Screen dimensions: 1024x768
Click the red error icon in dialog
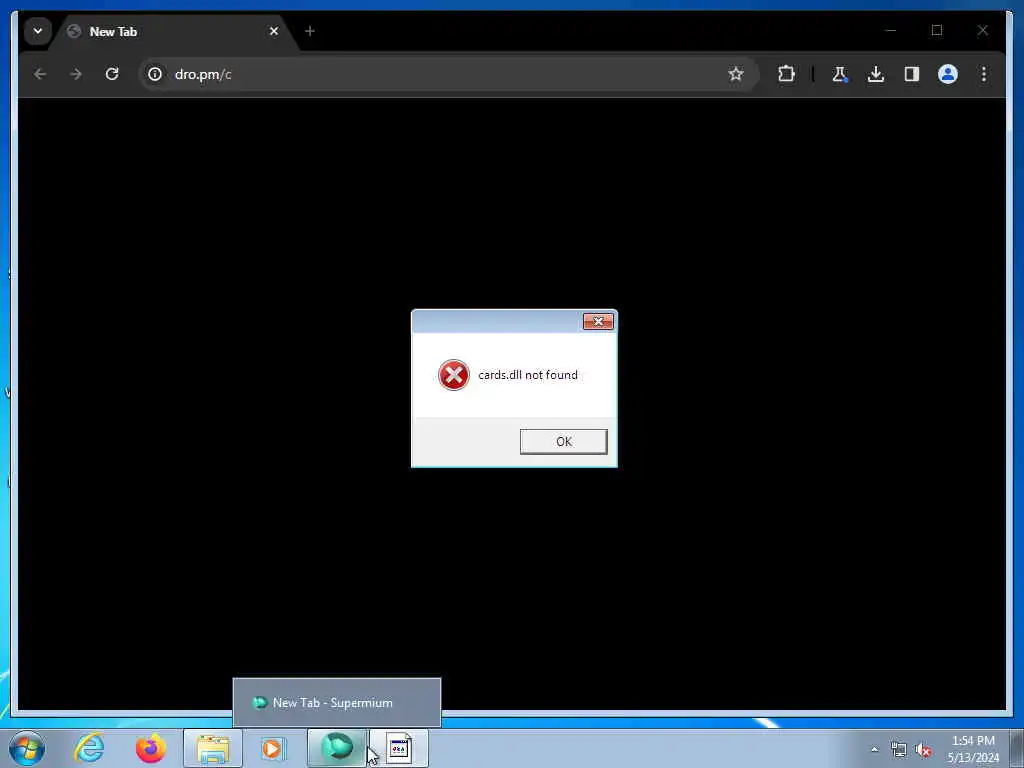[x=453, y=376]
